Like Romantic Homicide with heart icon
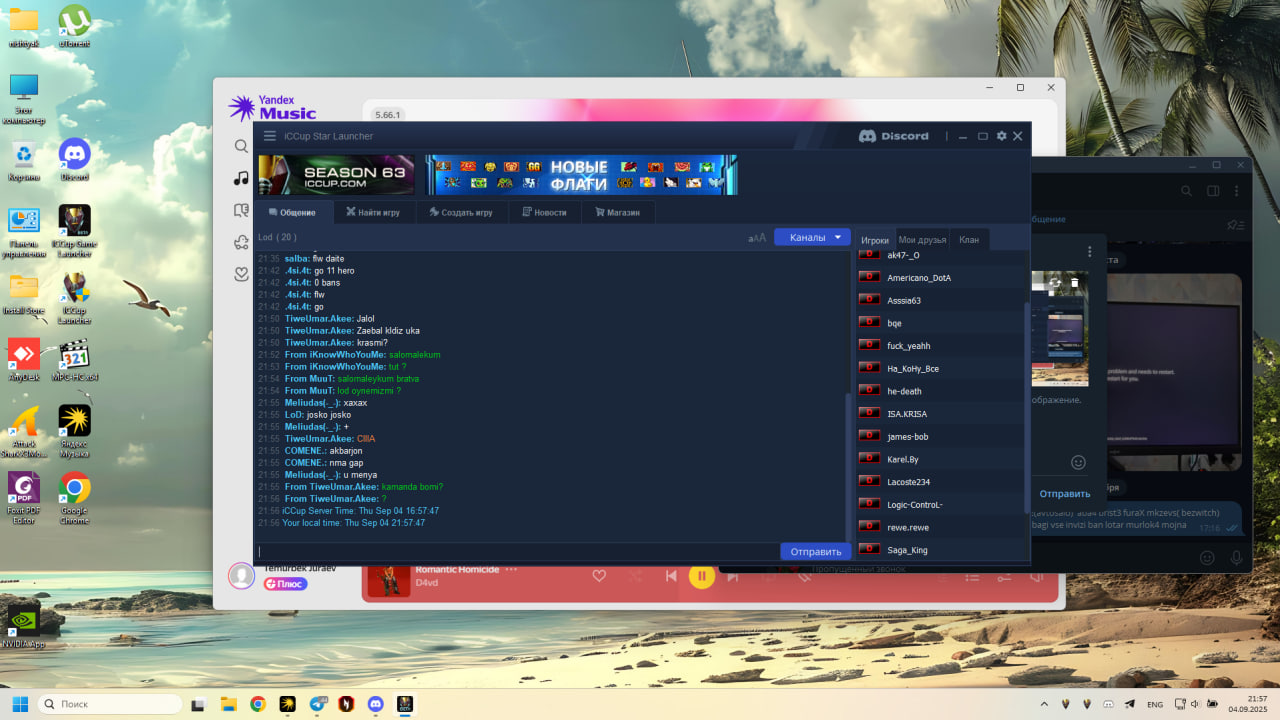The image size is (1280, 720). [x=599, y=576]
